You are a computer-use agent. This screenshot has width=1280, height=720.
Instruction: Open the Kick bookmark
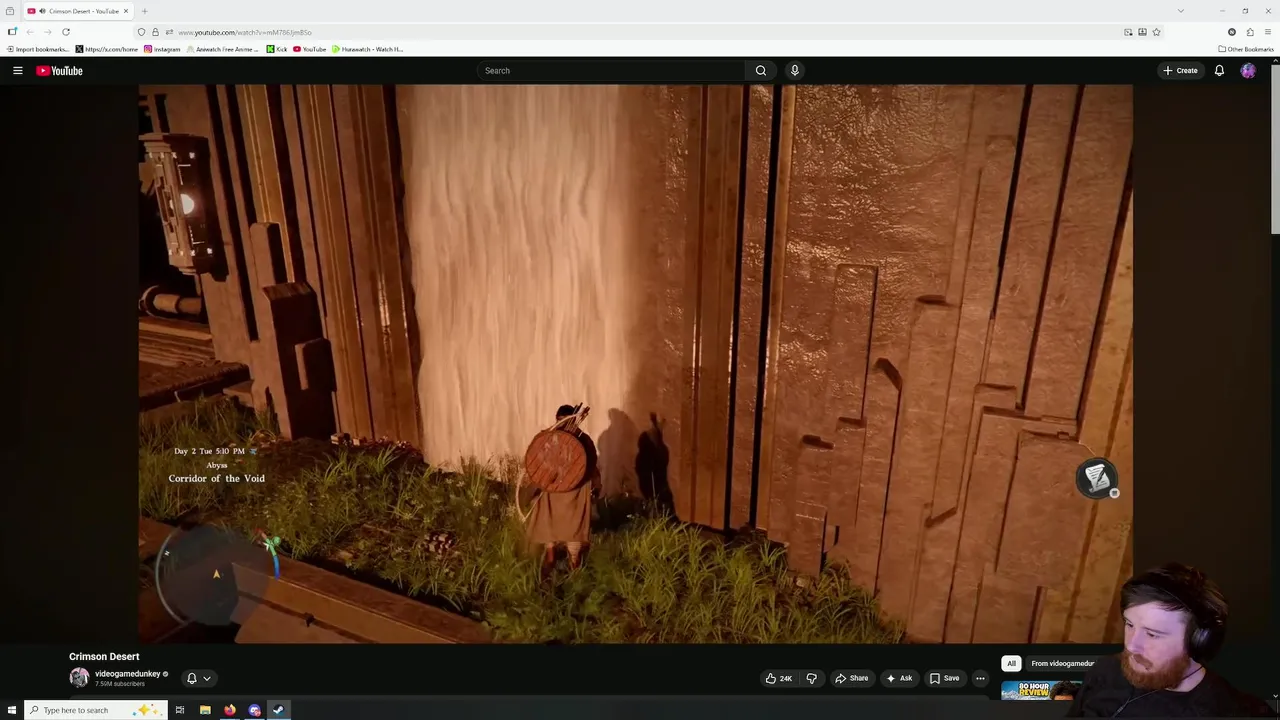click(x=277, y=49)
